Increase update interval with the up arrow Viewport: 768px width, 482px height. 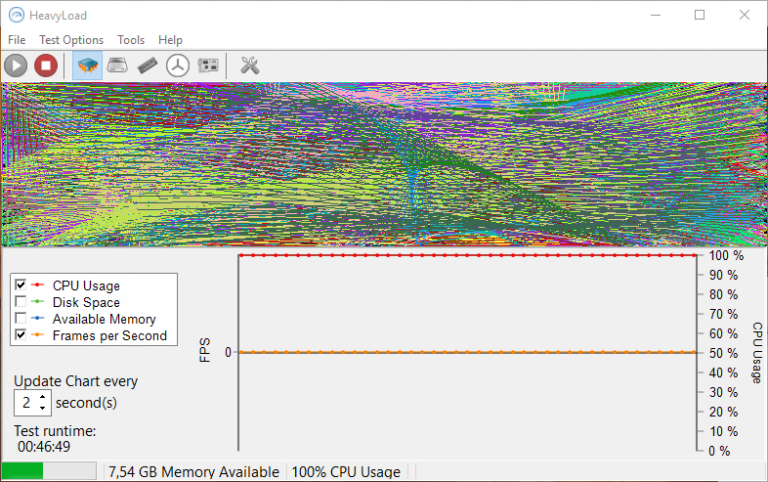[x=42, y=398]
